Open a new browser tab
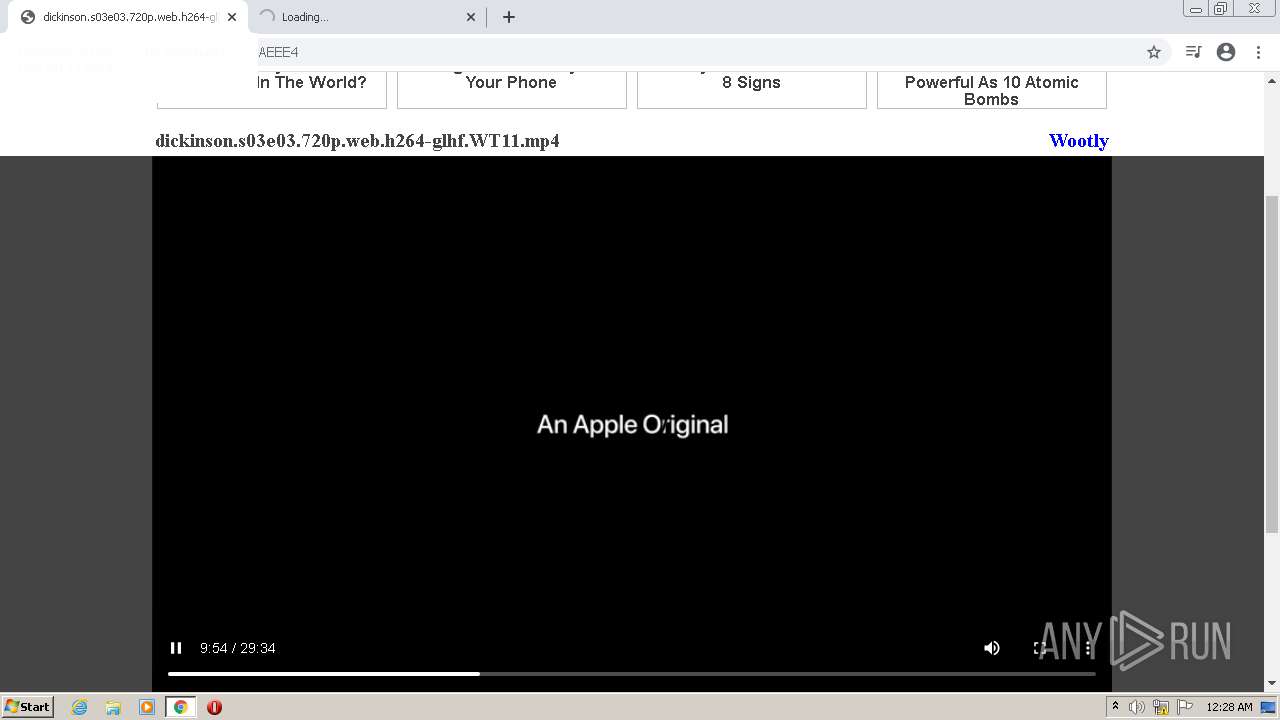Image resolution: width=1280 pixels, height=720 pixels. tap(509, 17)
